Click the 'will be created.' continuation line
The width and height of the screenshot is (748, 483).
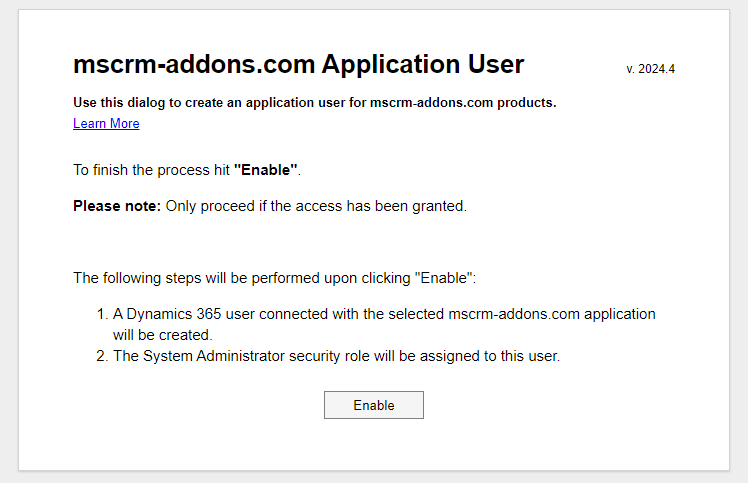[163, 335]
